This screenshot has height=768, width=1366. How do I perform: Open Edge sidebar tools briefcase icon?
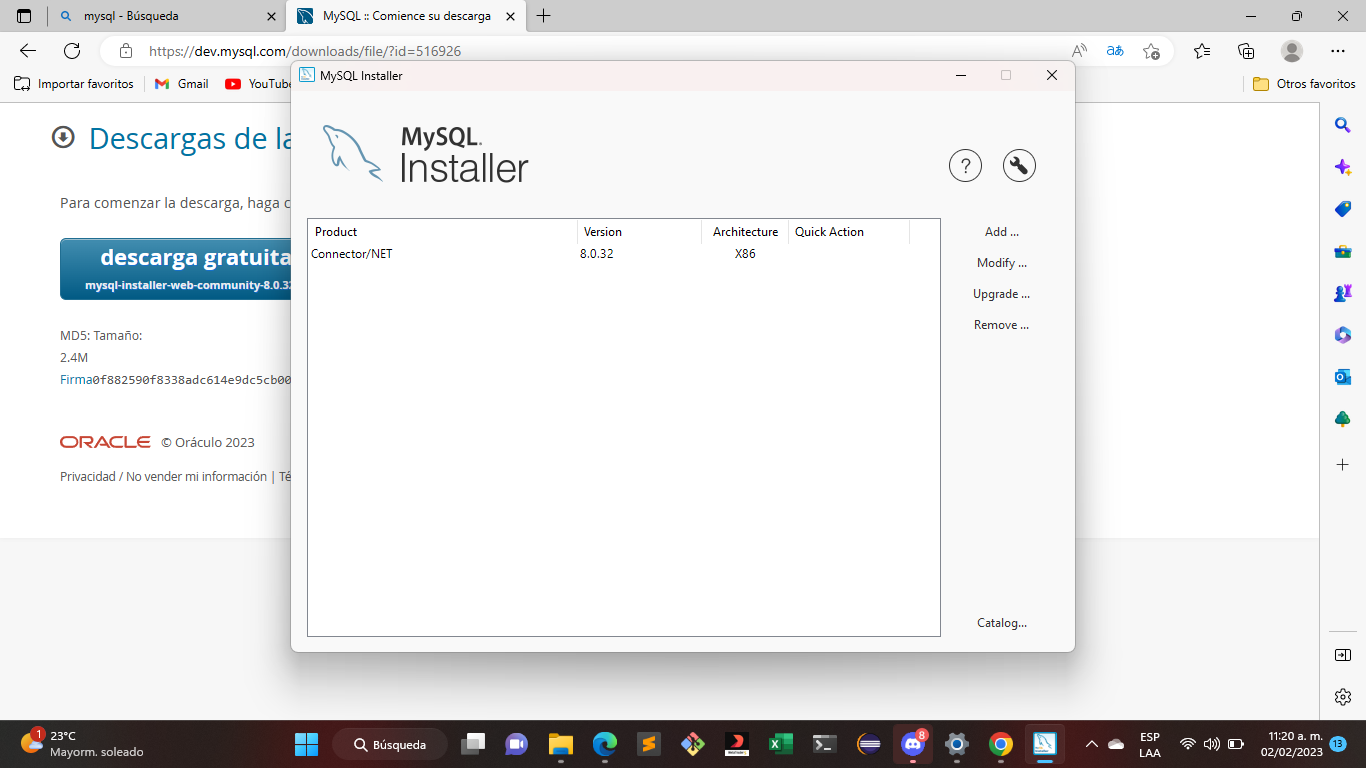[x=1343, y=251]
